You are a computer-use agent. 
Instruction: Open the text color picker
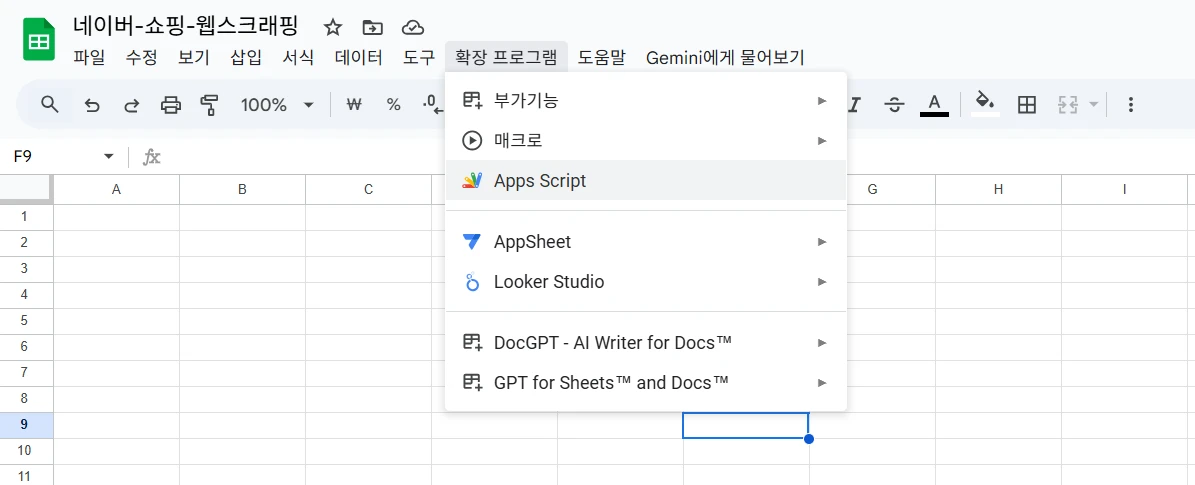click(x=934, y=104)
